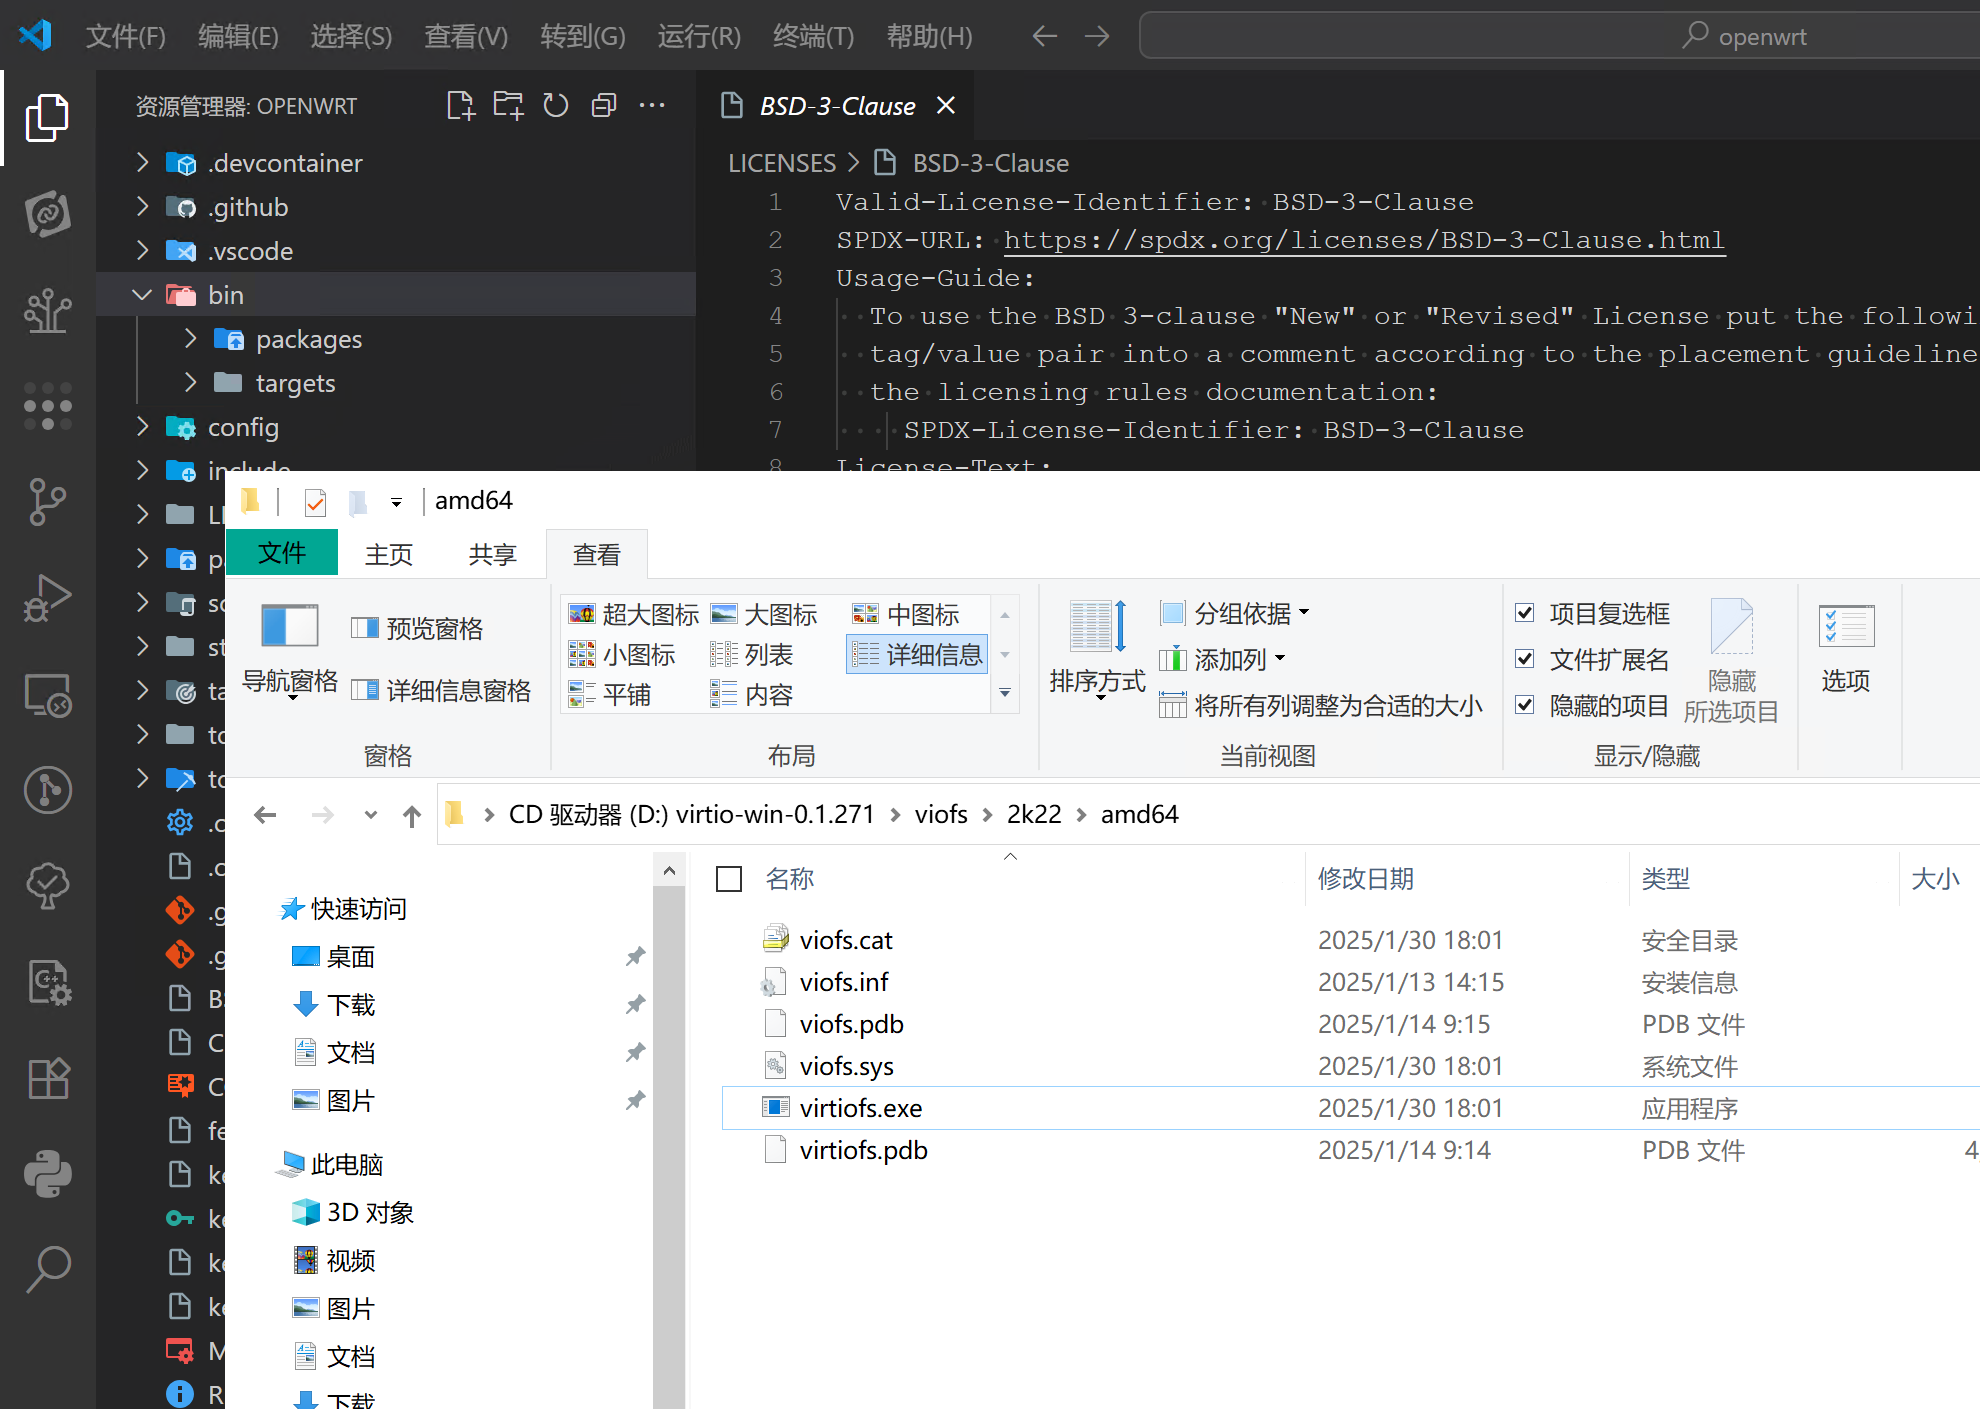Open the Source Control view in activity bar
This screenshot has height=1409, width=1980.
[47, 502]
